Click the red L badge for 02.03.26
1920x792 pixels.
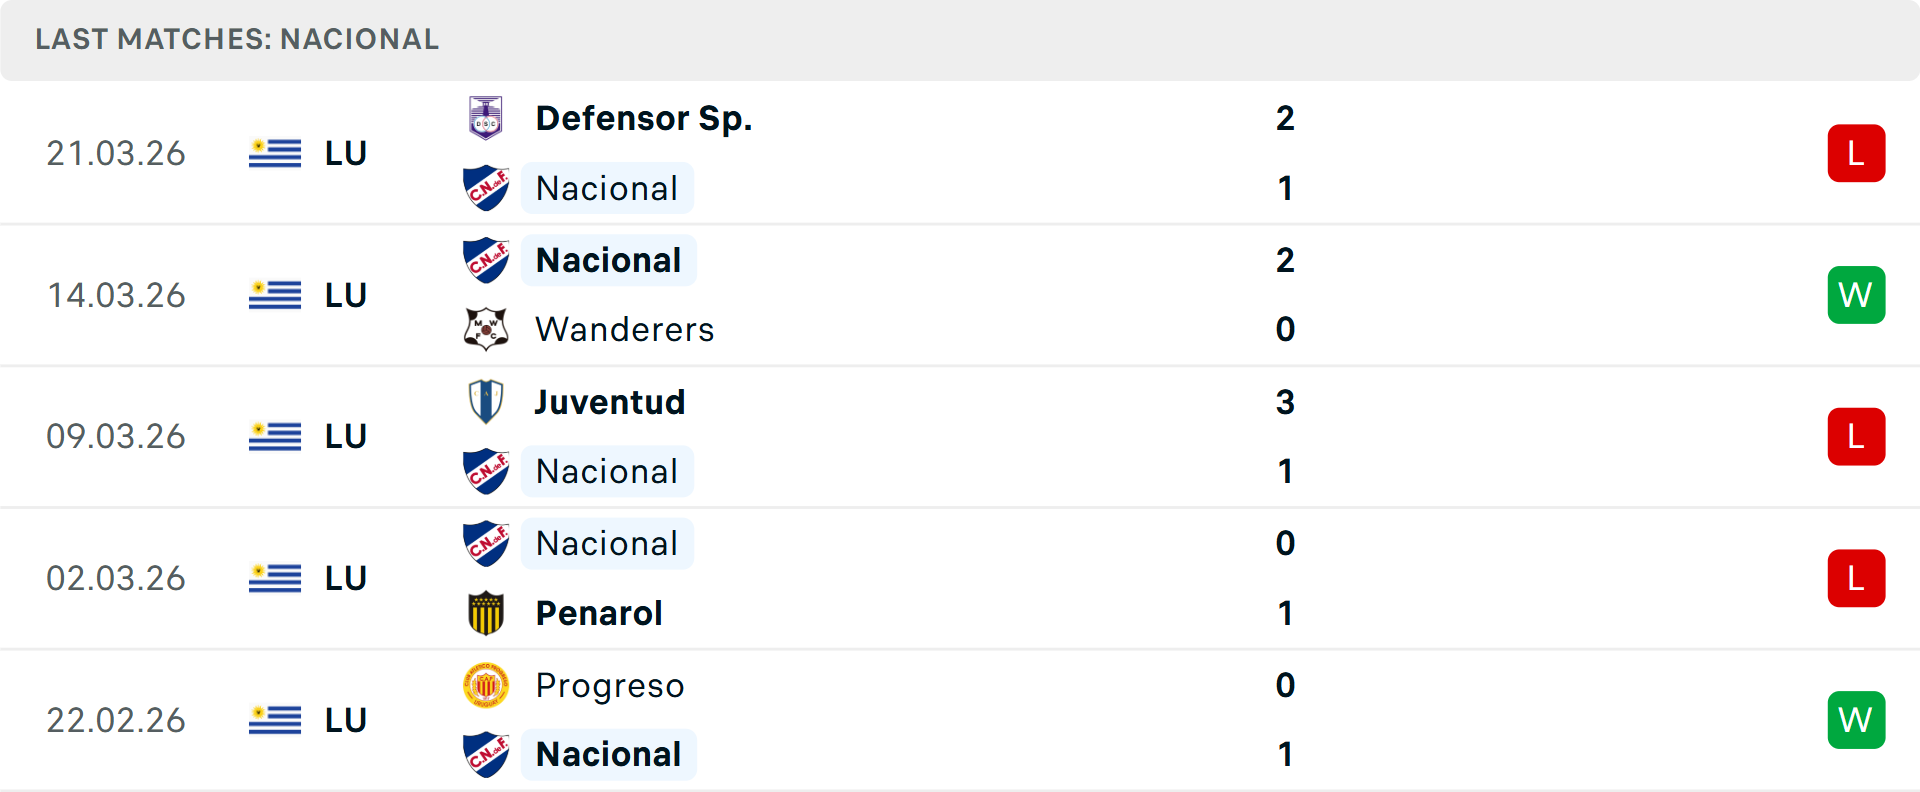point(1856,578)
